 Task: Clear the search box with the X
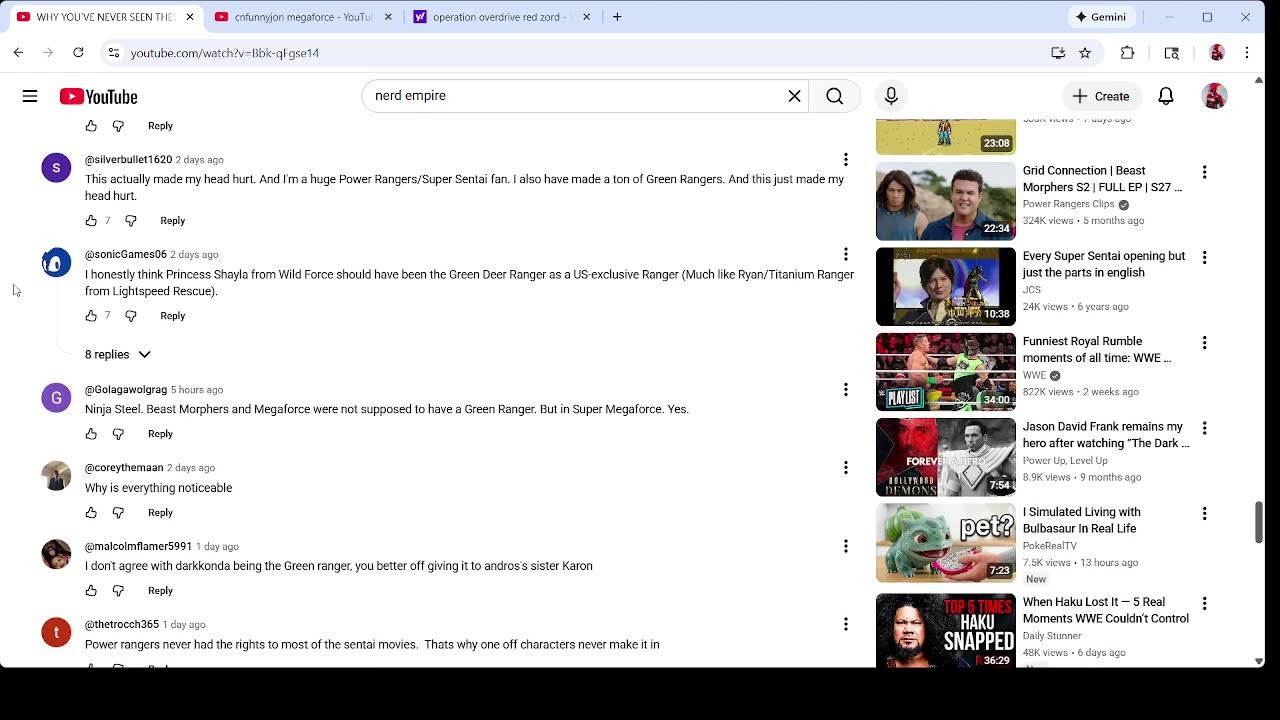pos(794,96)
